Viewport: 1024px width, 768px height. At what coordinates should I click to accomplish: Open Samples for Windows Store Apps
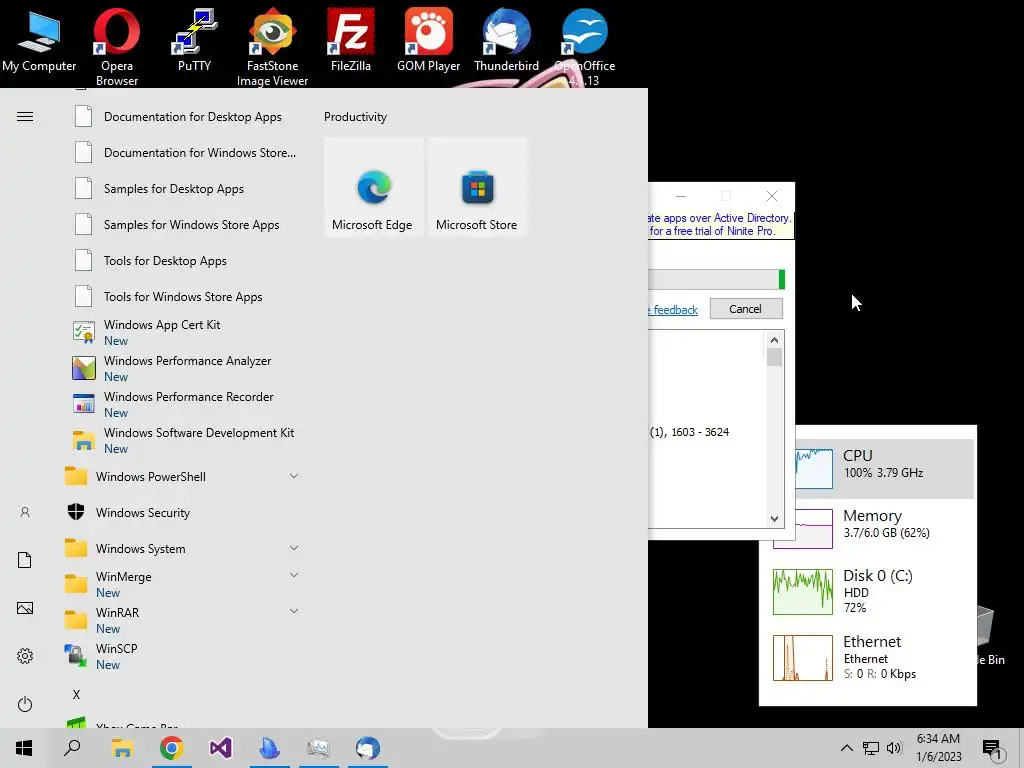pos(183,225)
